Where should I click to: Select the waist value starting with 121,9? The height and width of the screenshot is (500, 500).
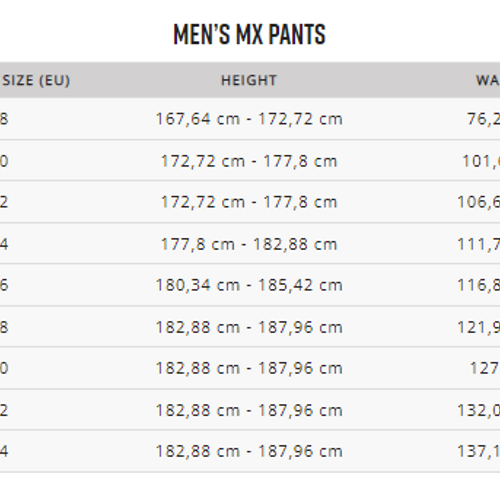479,327
